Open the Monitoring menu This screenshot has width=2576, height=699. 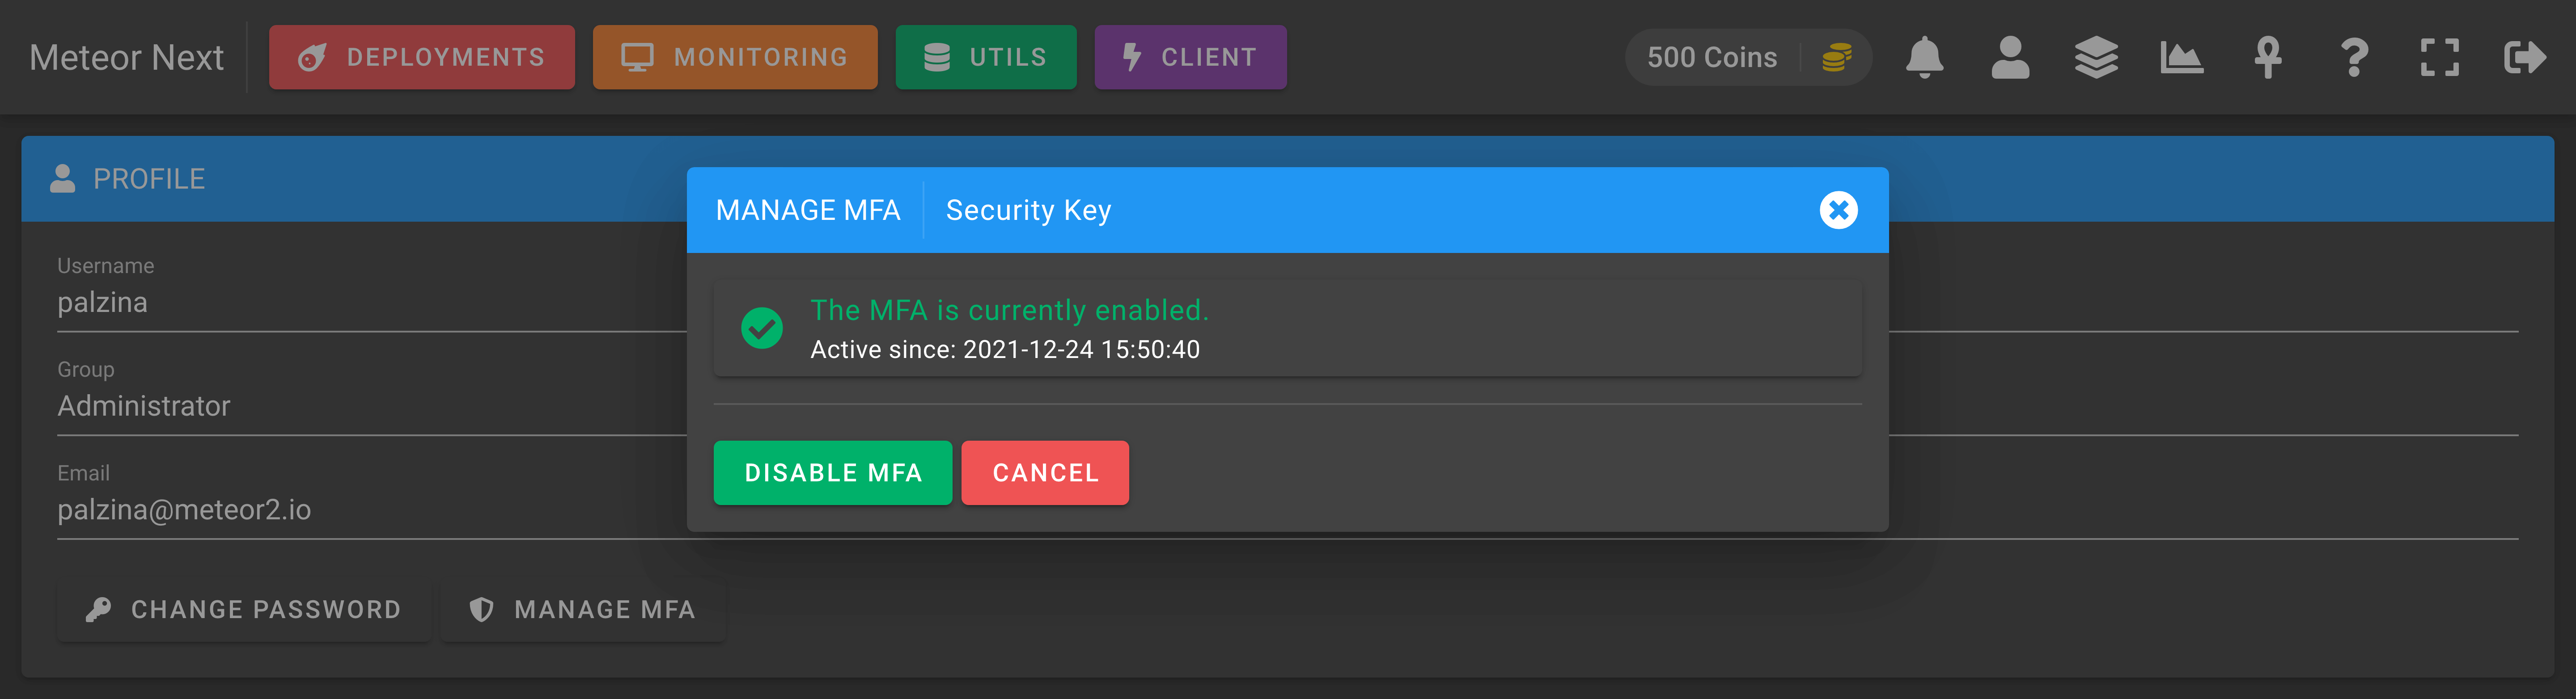(735, 57)
